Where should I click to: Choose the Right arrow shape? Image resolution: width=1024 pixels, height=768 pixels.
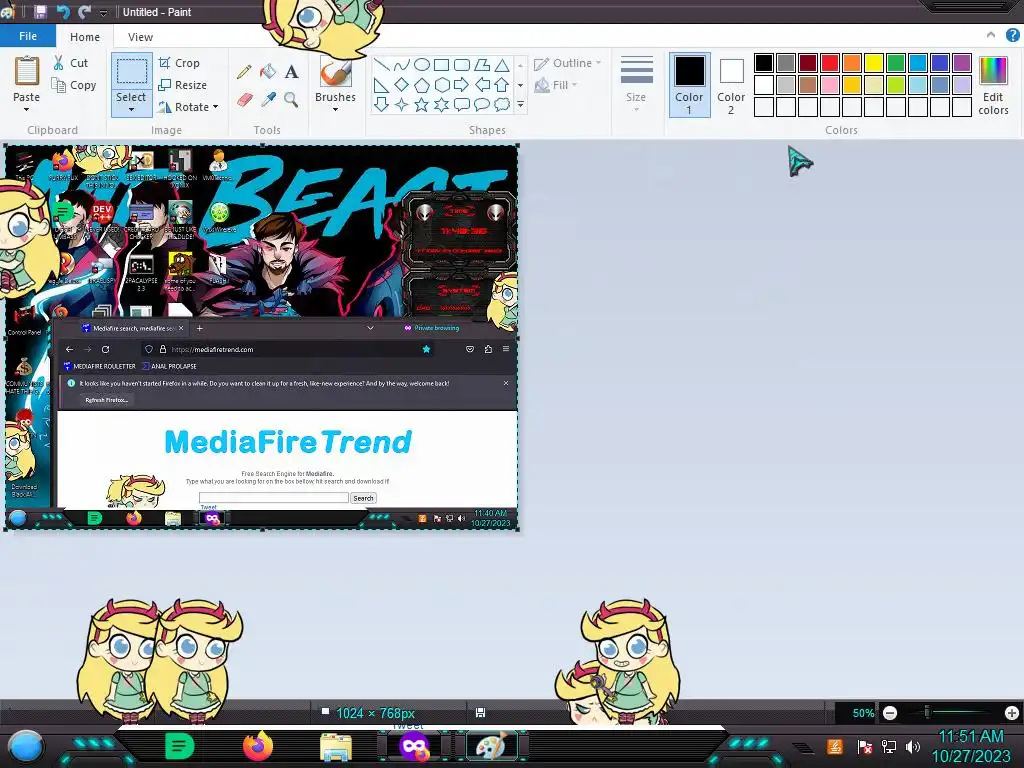tap(462, 85)
